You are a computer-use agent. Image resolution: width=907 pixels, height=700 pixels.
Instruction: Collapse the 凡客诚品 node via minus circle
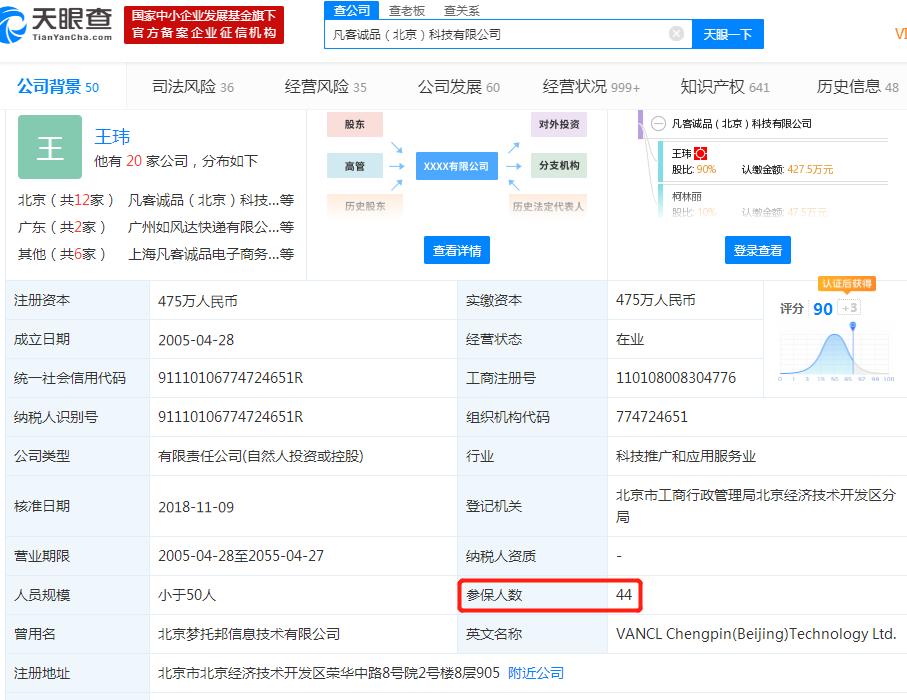[656, 123]
